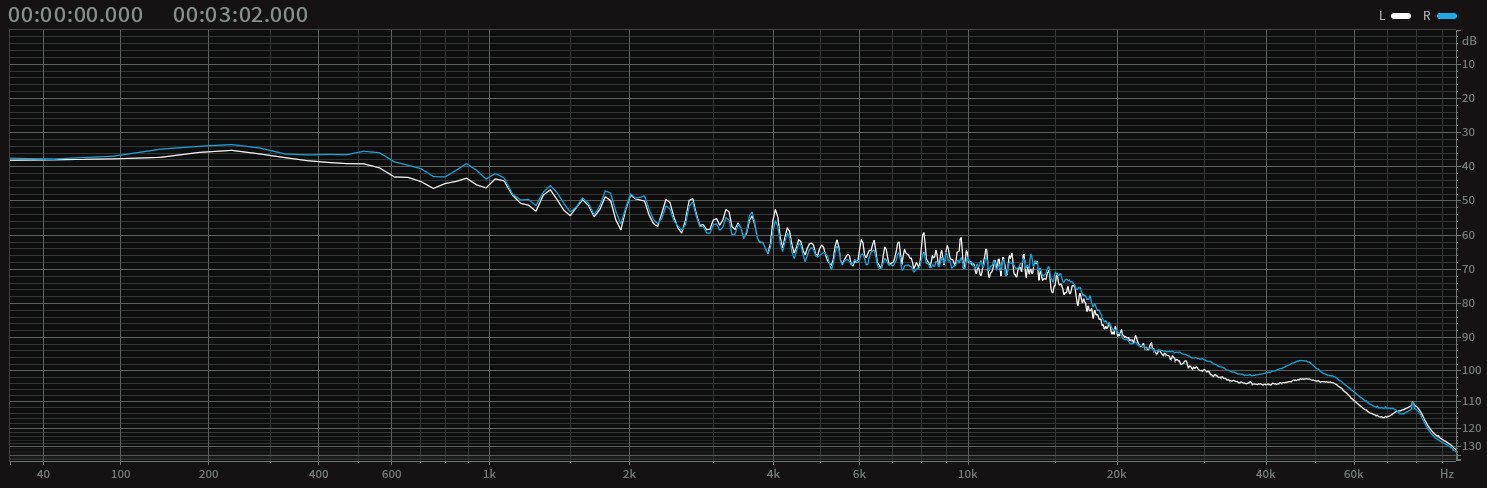This screenshot has height=488, width=1487.
Task: Click the 90 dB level axis label
Action: coord(1469,338)
